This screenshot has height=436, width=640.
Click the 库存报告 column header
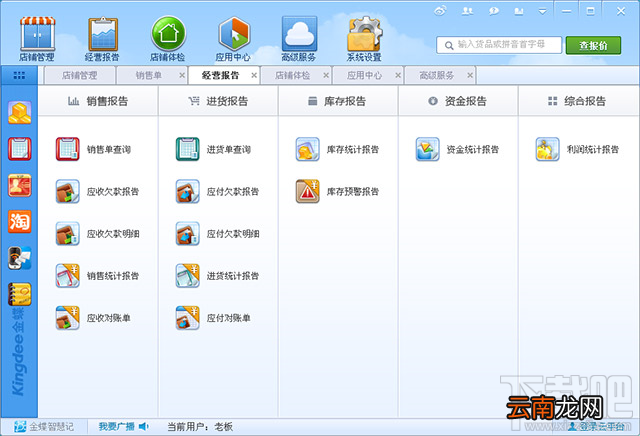(x=338, y=101)
